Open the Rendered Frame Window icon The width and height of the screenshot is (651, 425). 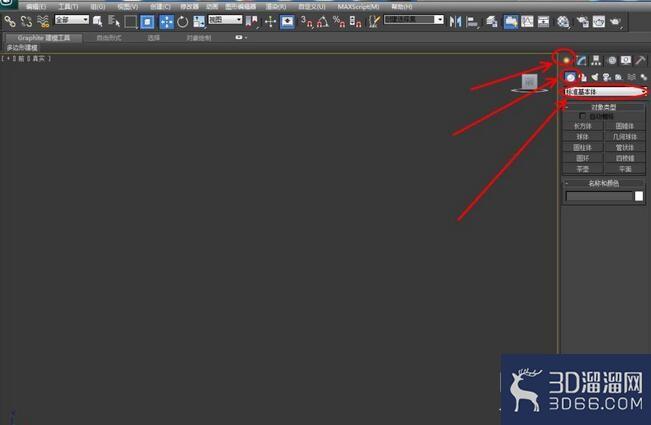pyautogui.click(x=599, y=21)
